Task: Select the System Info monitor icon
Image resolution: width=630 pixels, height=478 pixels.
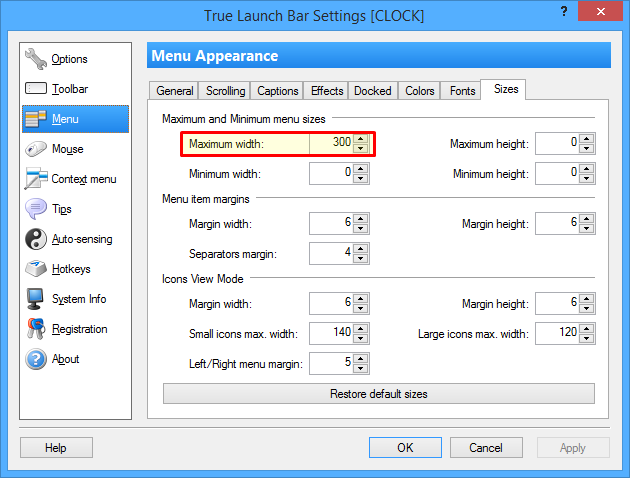Action: coord(35,299)
